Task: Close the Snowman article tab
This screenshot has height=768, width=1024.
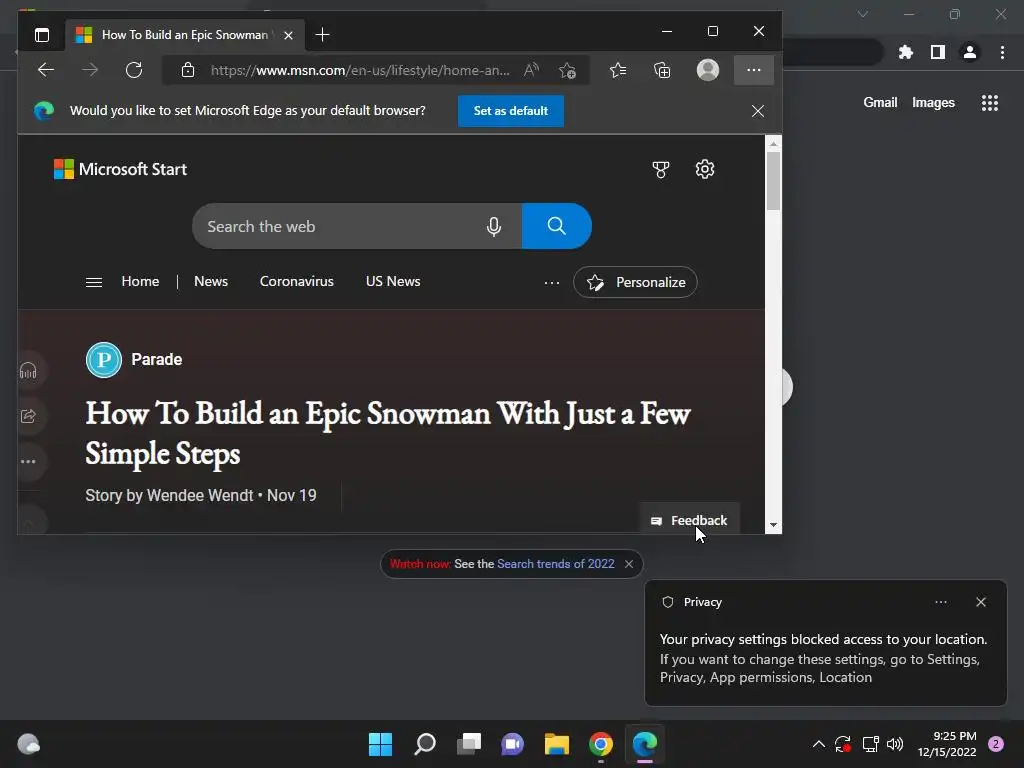Action: [289, 35]
